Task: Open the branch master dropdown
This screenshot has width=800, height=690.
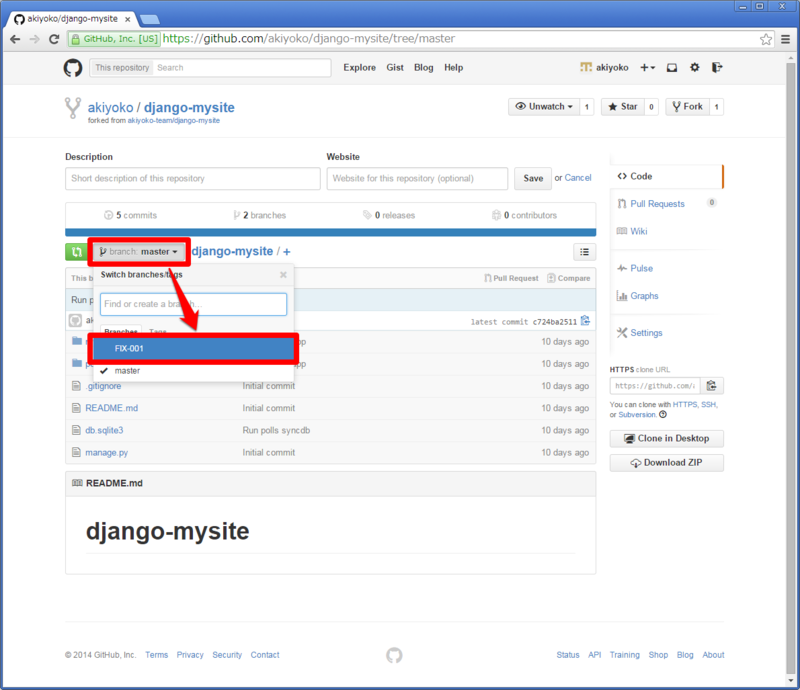Action: [x=139, y=252]
